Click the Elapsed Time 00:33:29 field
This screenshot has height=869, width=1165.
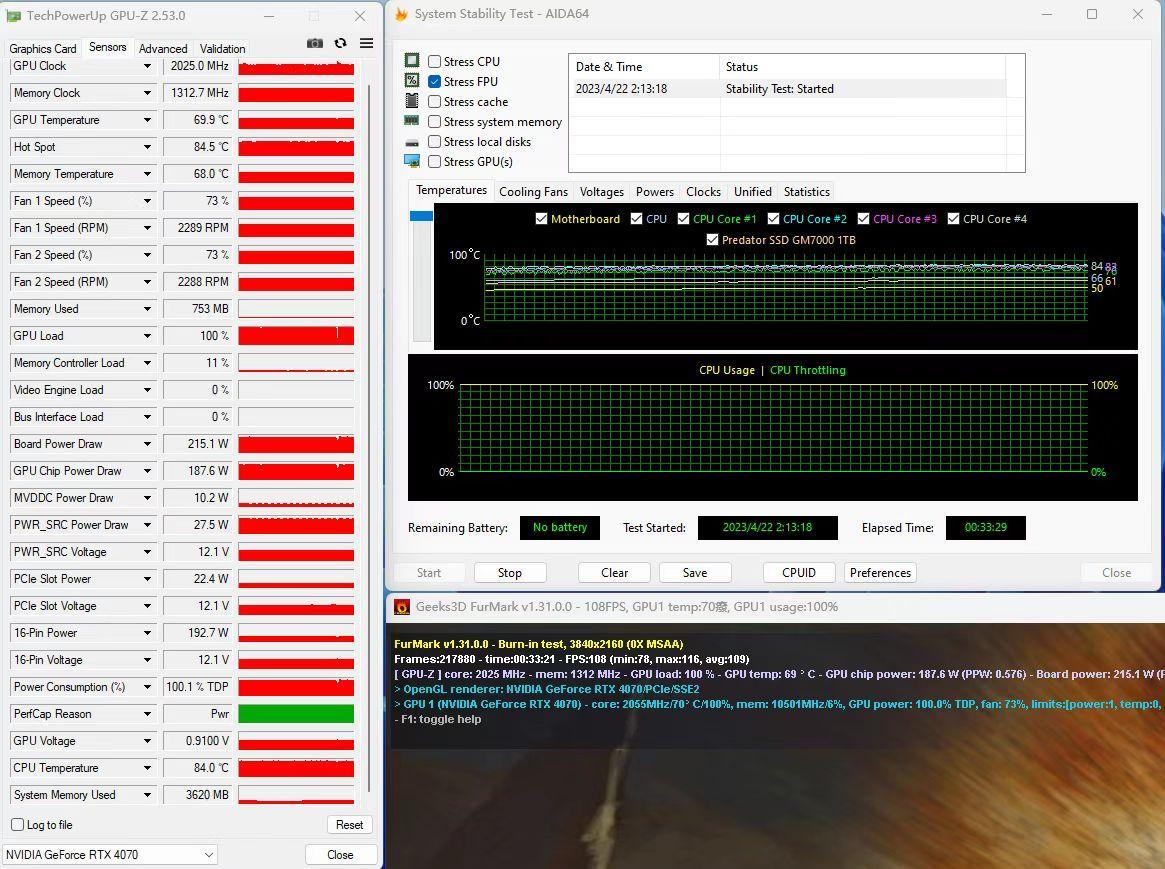(x=985, y=527)
